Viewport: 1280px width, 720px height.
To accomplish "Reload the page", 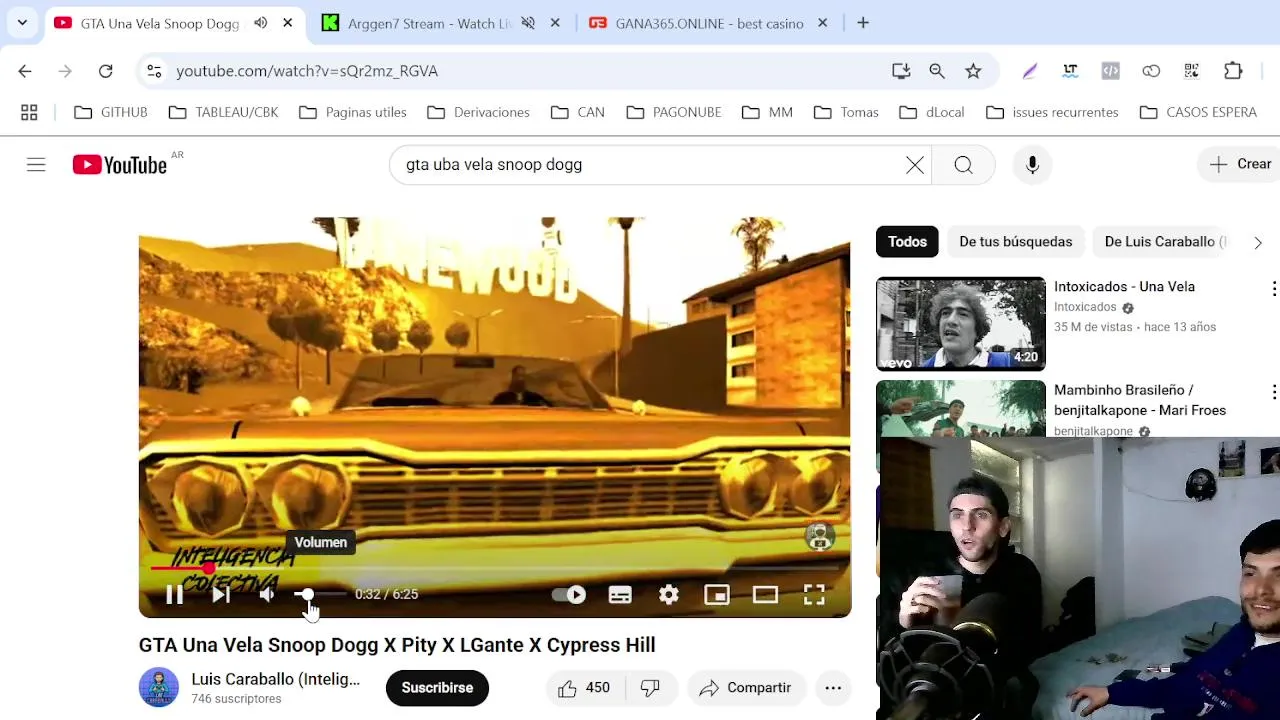I will (x=105, y=71).
